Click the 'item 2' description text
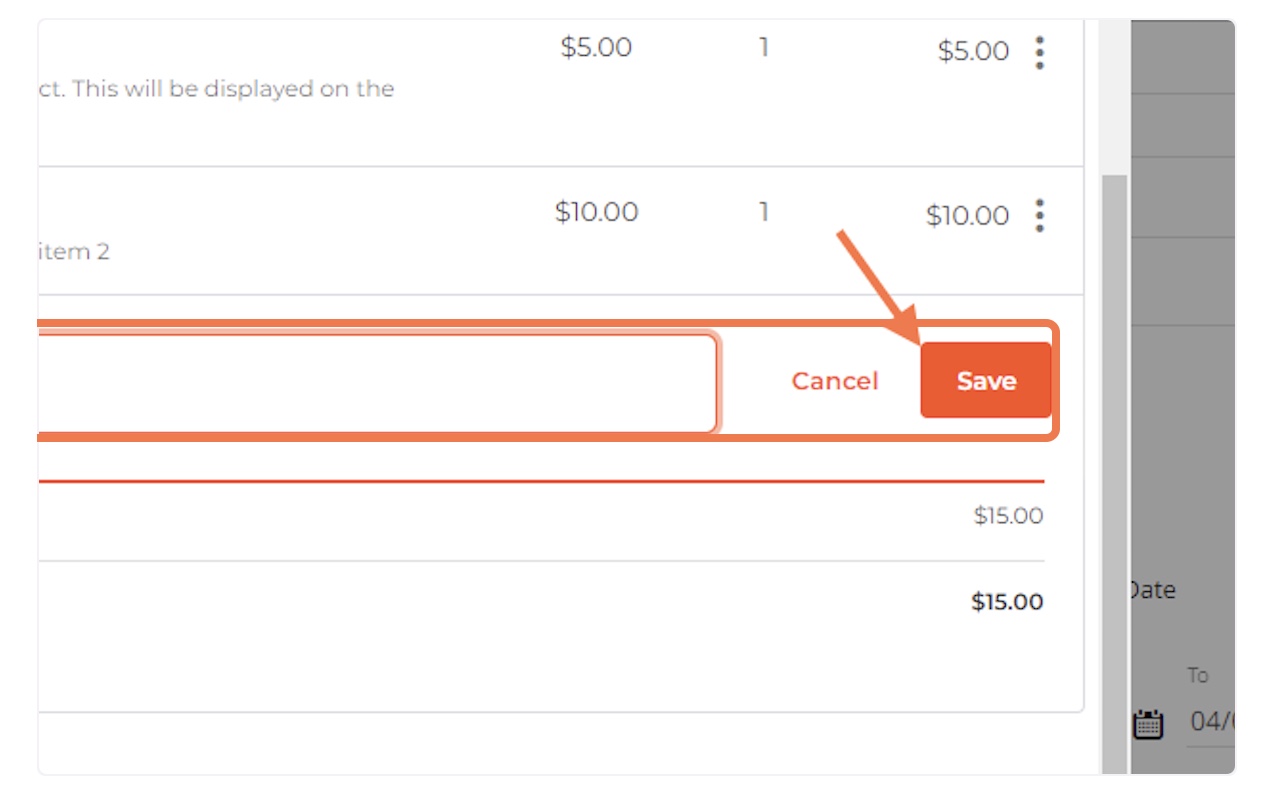Screen dimensions: 1268x786 [x=74, y=252]
